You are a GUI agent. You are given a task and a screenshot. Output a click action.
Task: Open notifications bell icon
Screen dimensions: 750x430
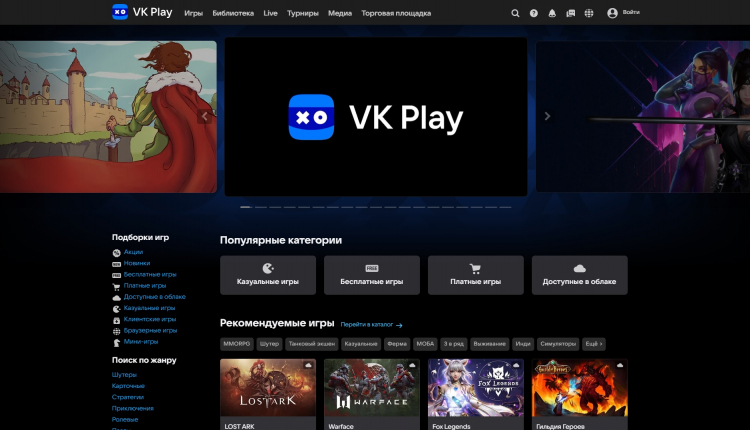click(552, 13)
